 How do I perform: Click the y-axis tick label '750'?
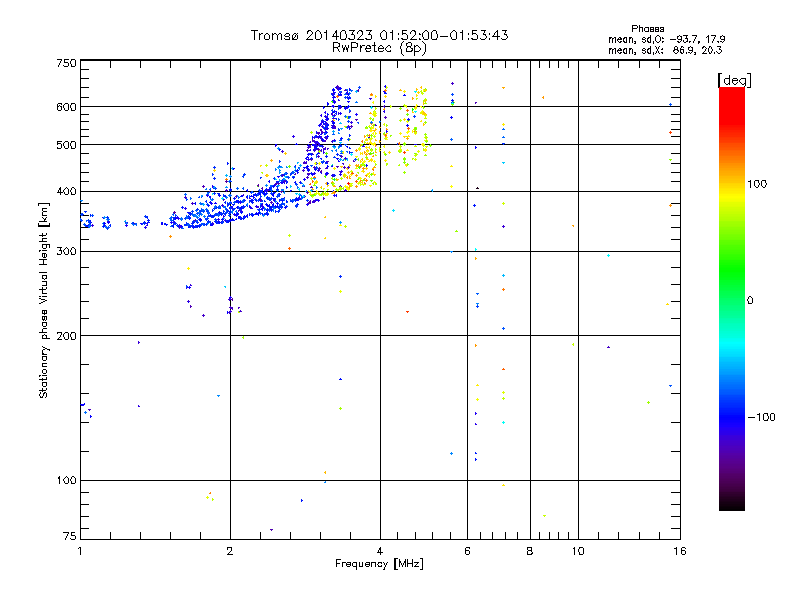(66, 63)
